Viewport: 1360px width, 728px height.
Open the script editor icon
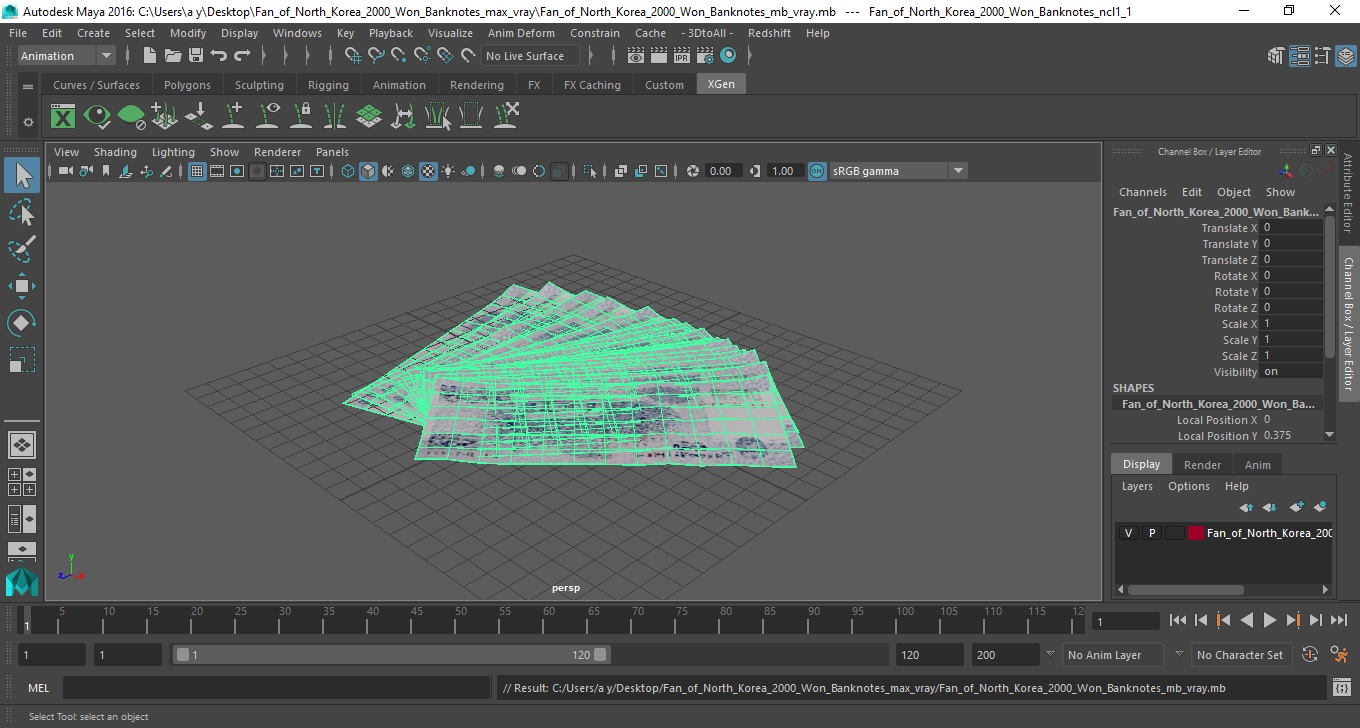tap(1342, 688)
